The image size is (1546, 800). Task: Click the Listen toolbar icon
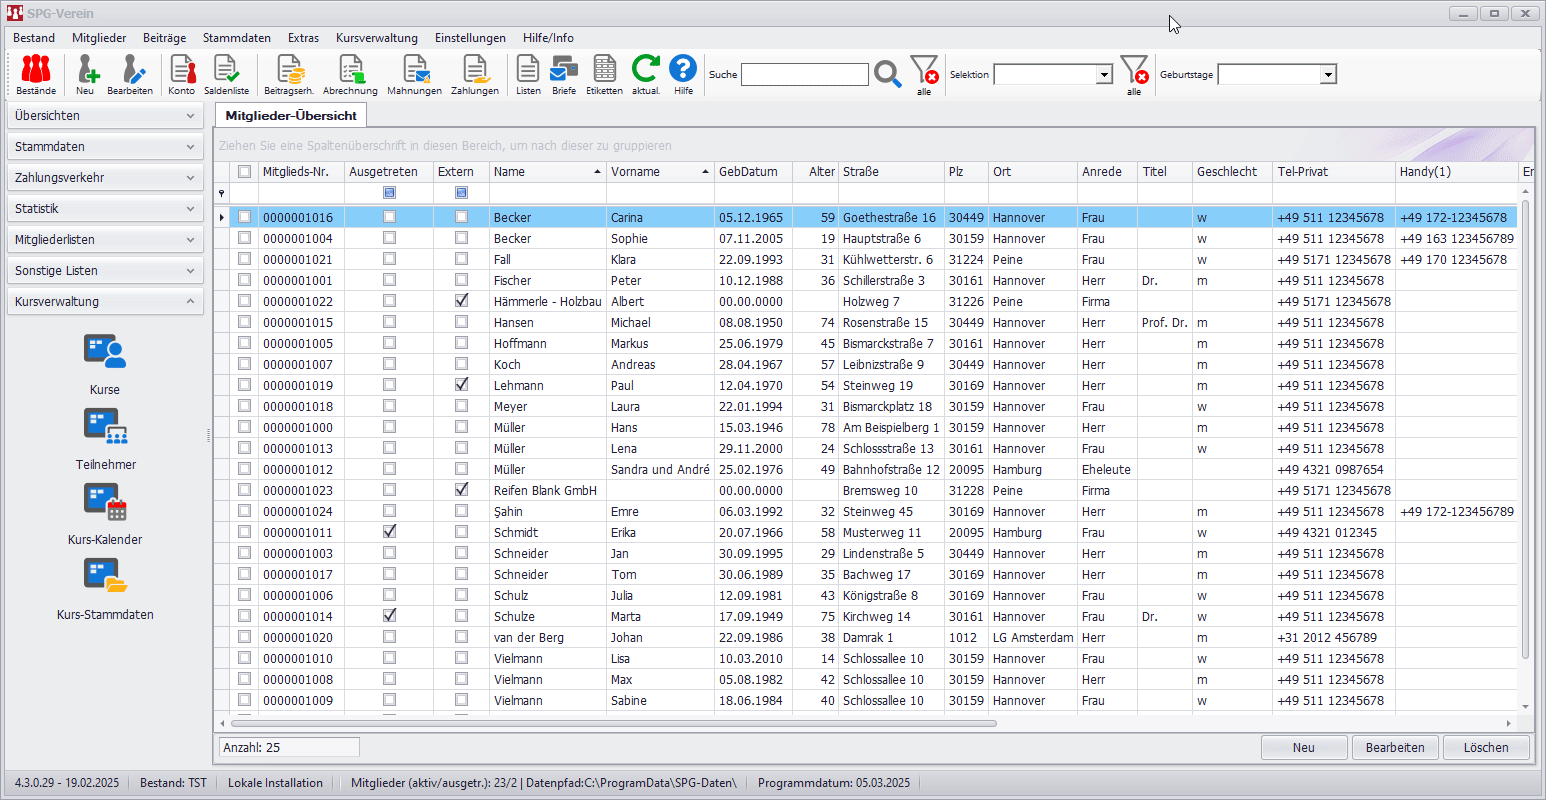pyautogui.click(x=528, y=74)
